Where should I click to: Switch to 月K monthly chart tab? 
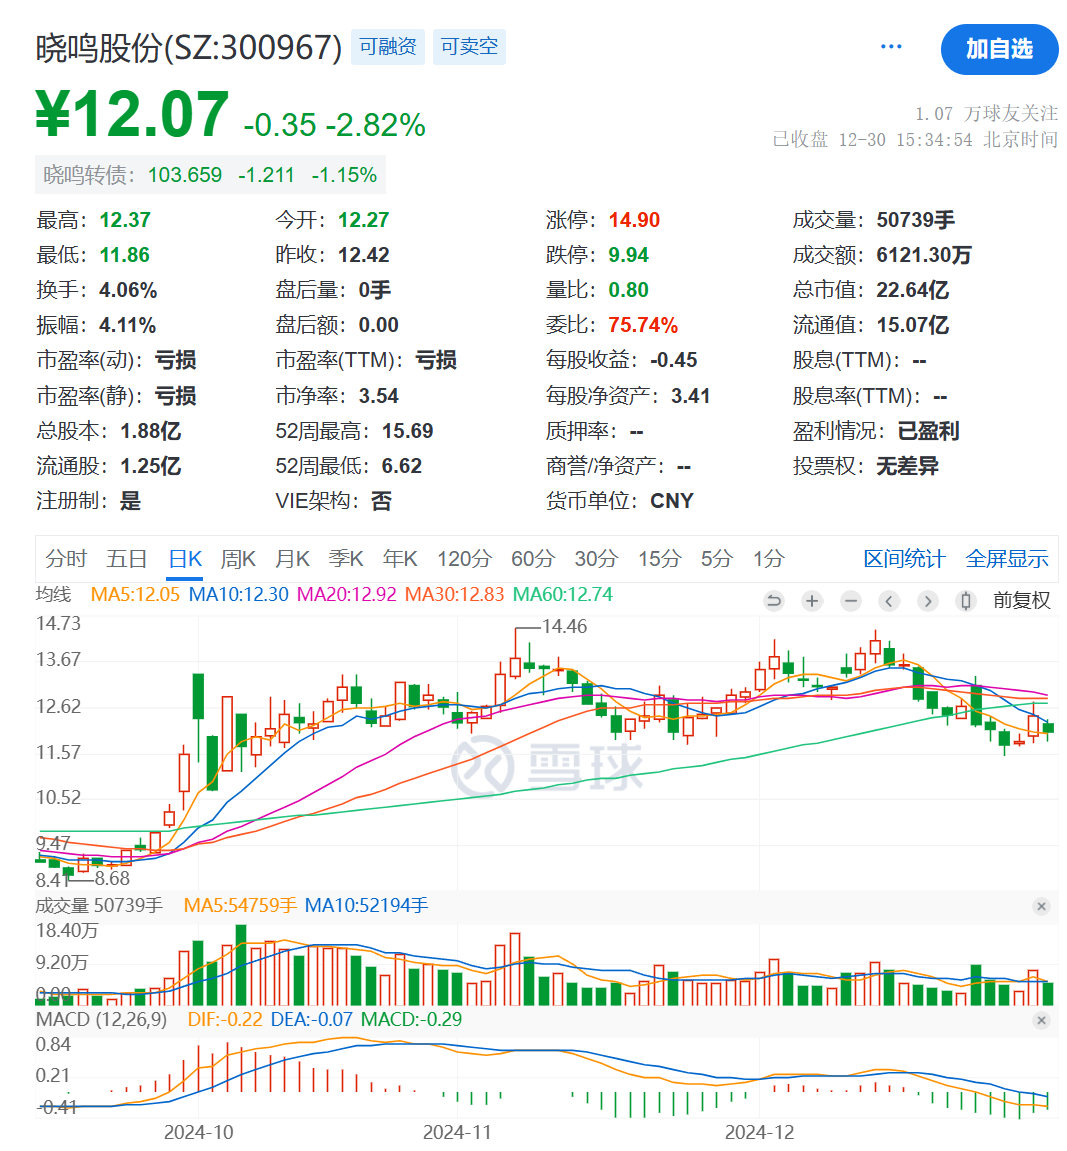292,559
